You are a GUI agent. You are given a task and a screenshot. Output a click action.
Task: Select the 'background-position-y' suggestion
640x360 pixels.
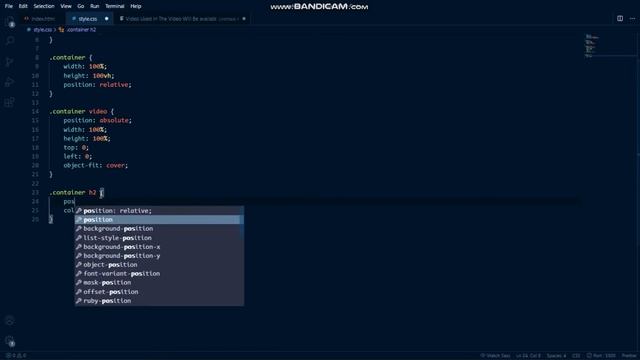(x=159, y=256)
